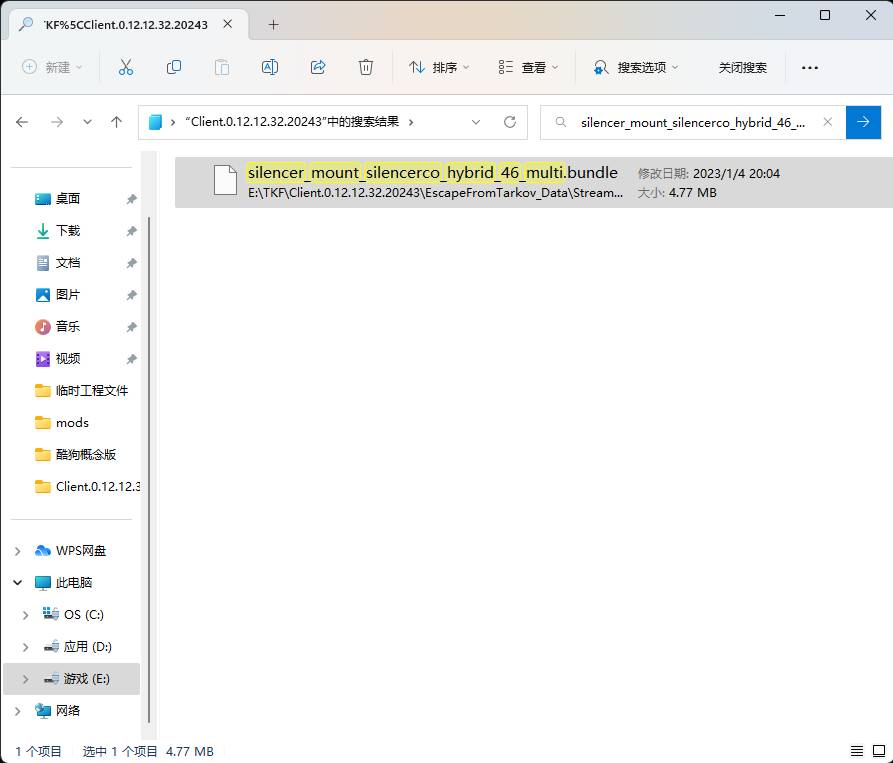Expand the address bar history dropdown
893x763 pixels.
(x=476, y=122)
